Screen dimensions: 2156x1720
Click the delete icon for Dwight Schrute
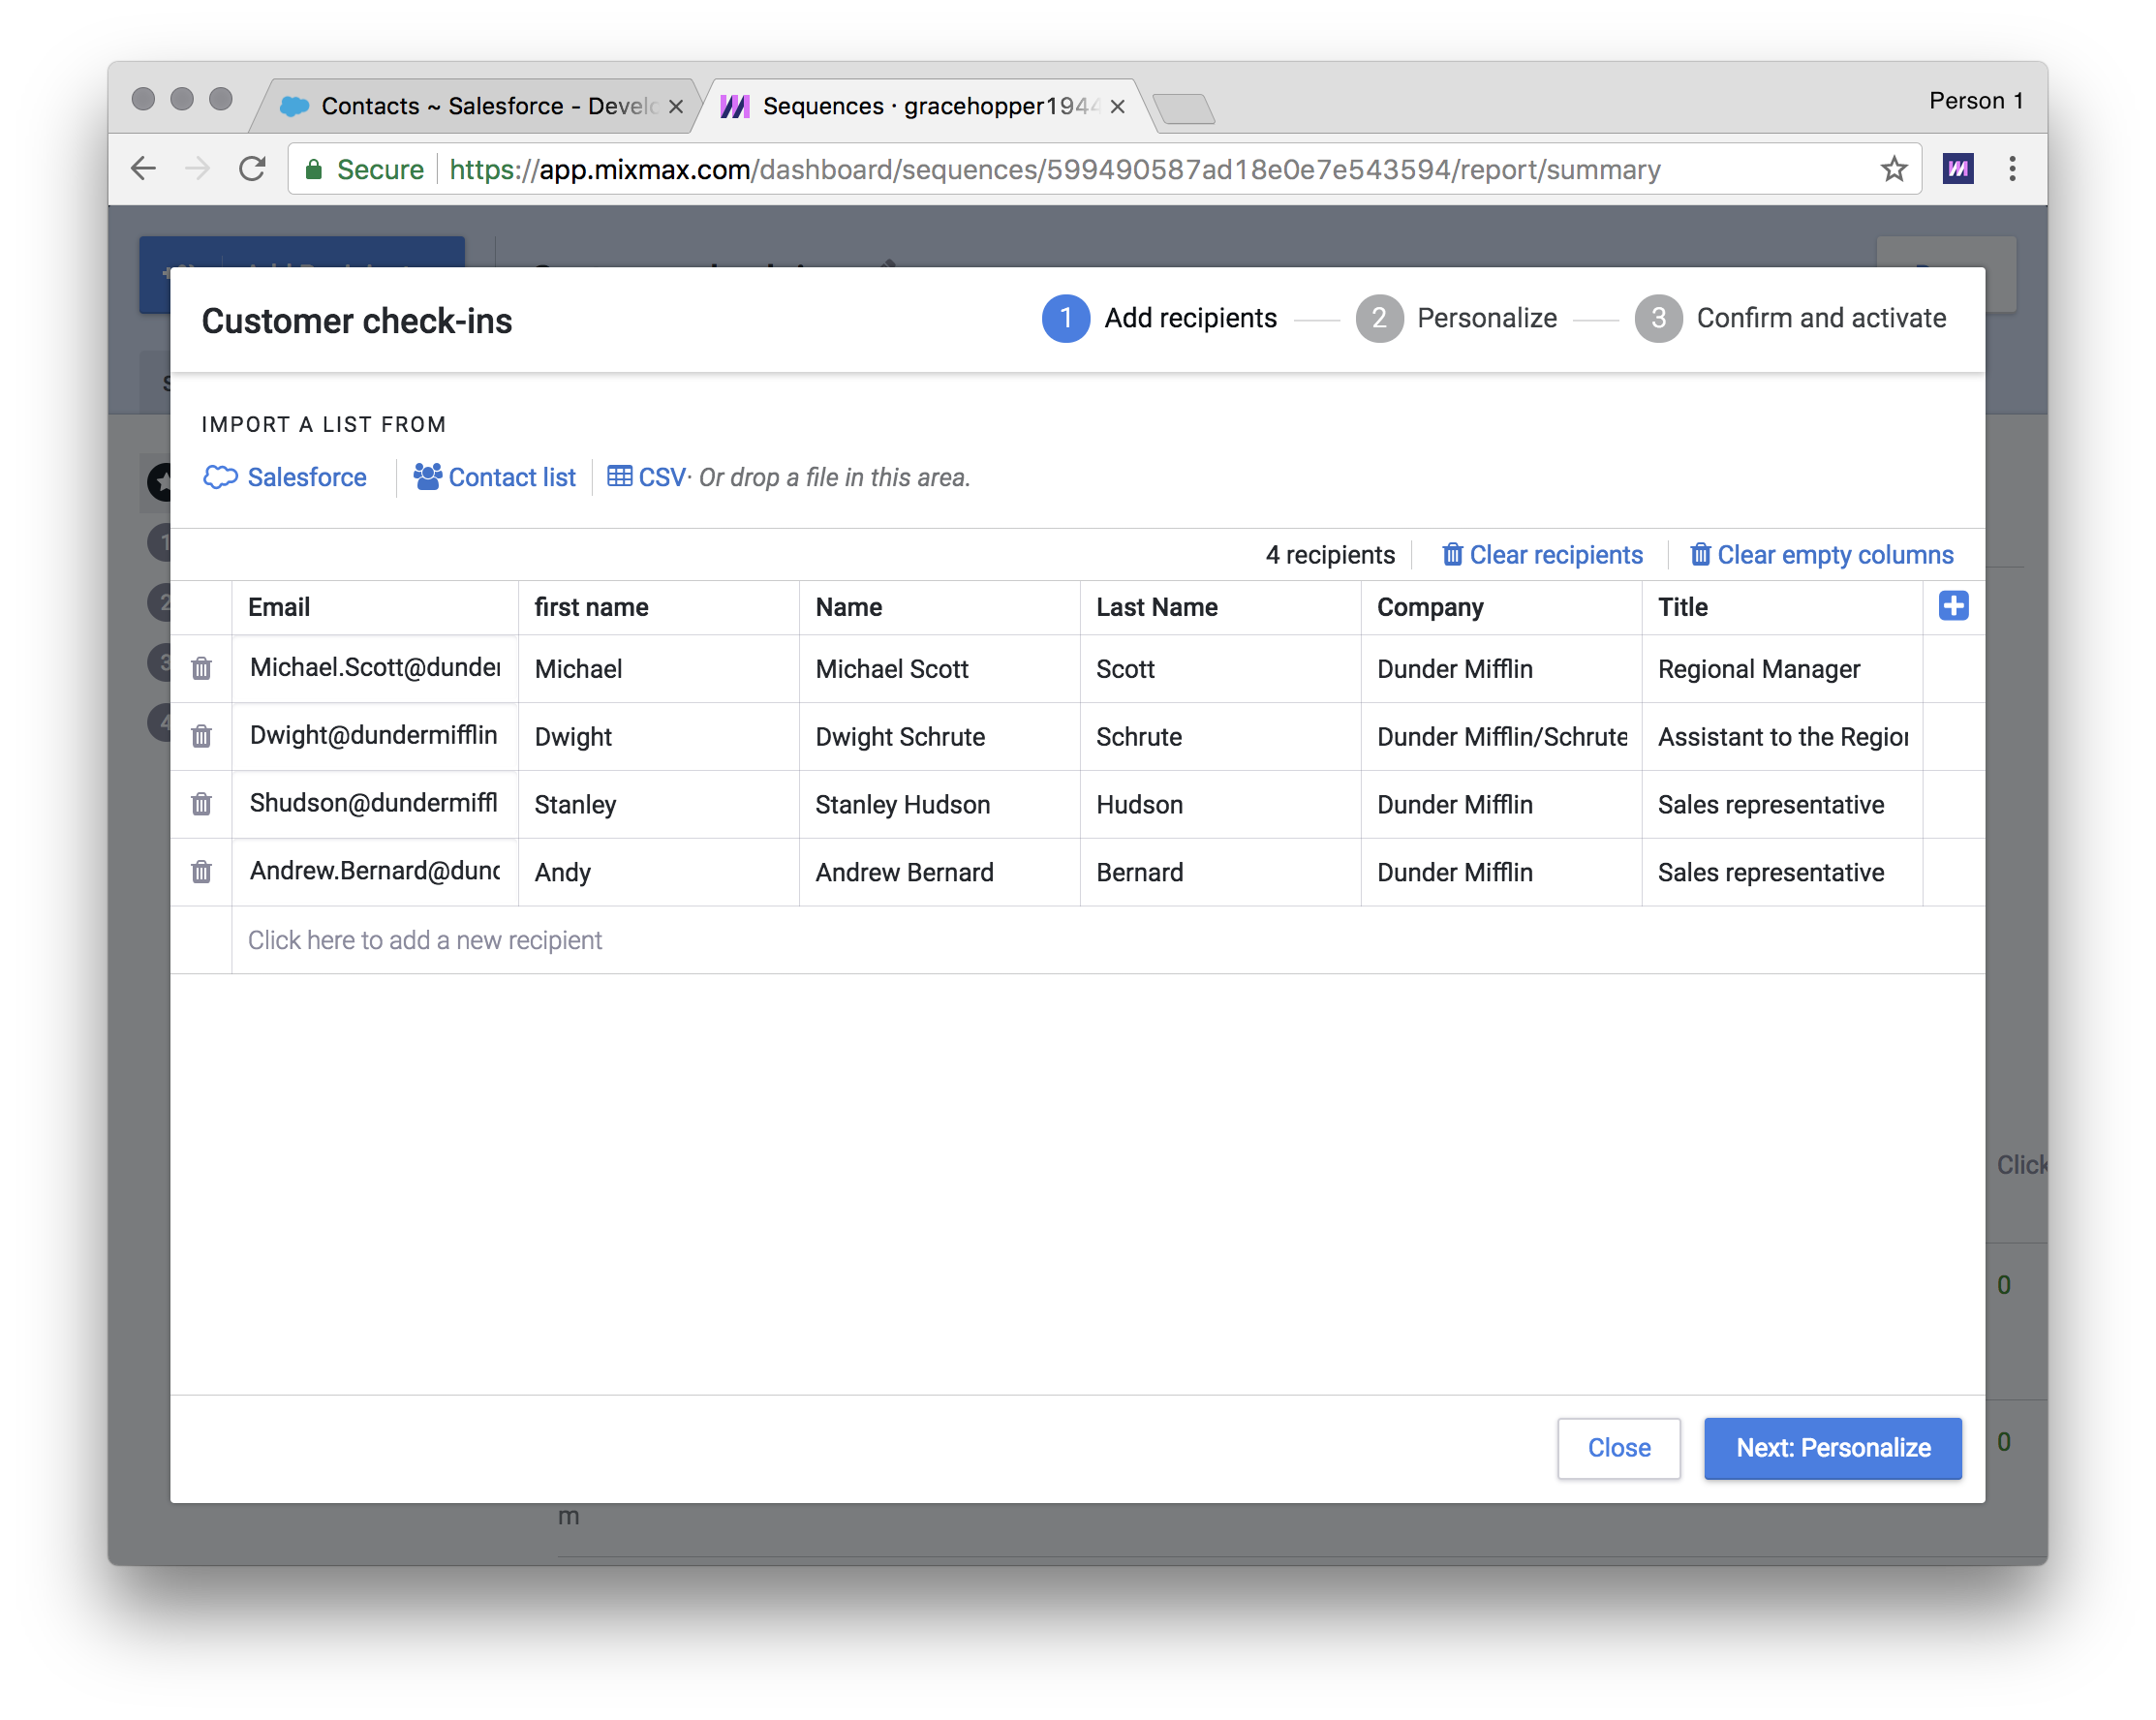(200, 735)
